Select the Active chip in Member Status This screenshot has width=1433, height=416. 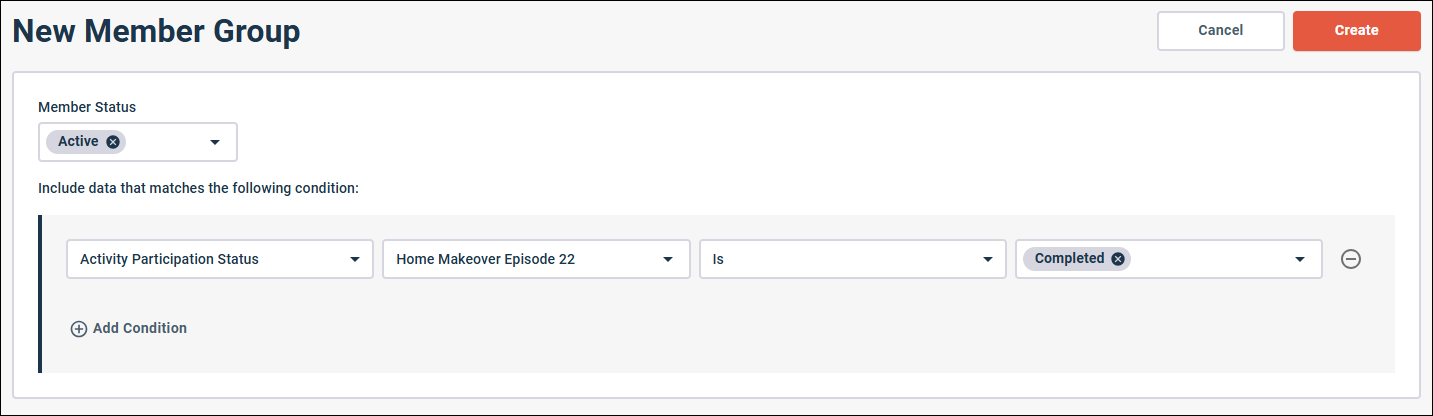pyautogui.click(x=78, y=142)
